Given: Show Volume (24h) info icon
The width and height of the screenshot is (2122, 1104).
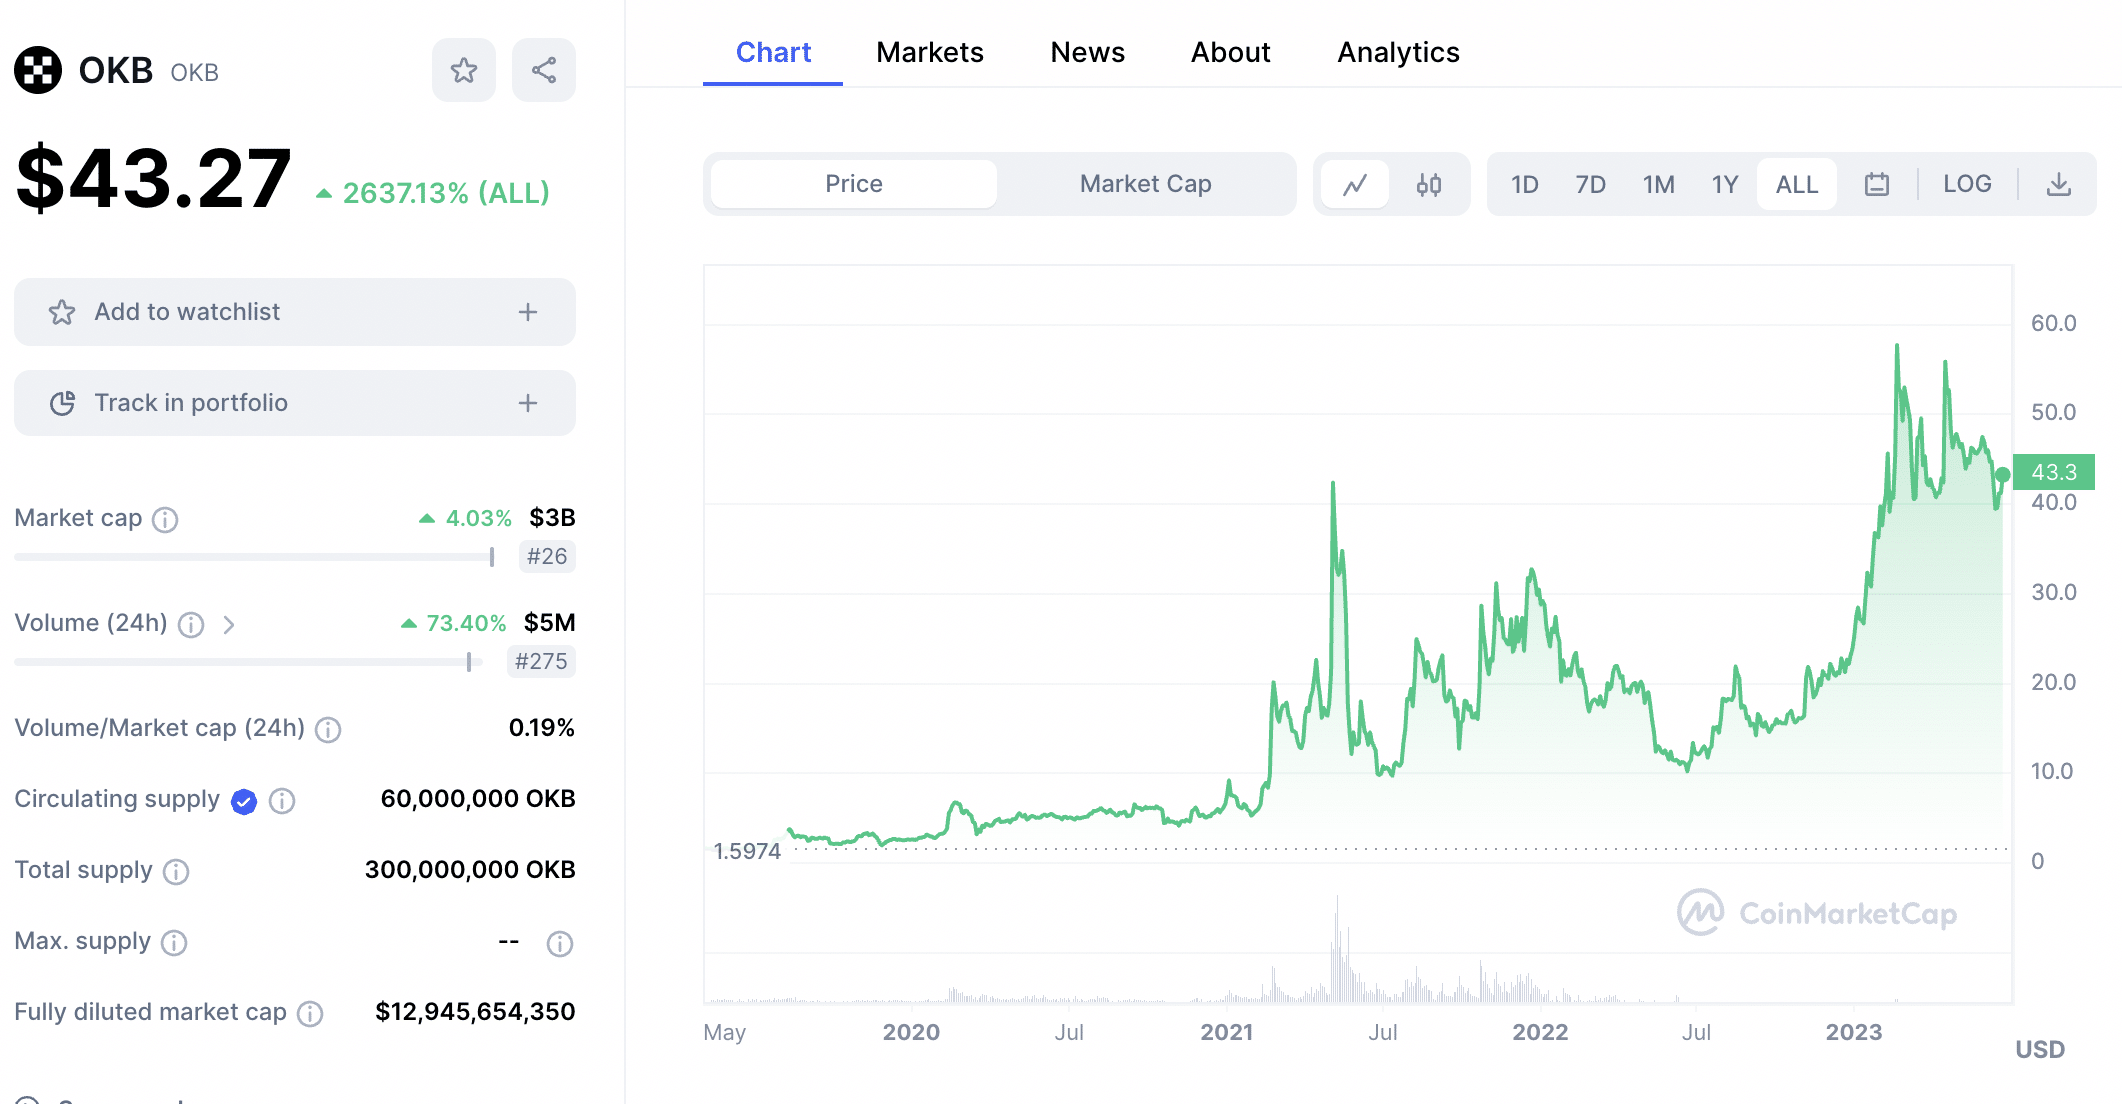Looking at the screenshot, I should (191, 625).
